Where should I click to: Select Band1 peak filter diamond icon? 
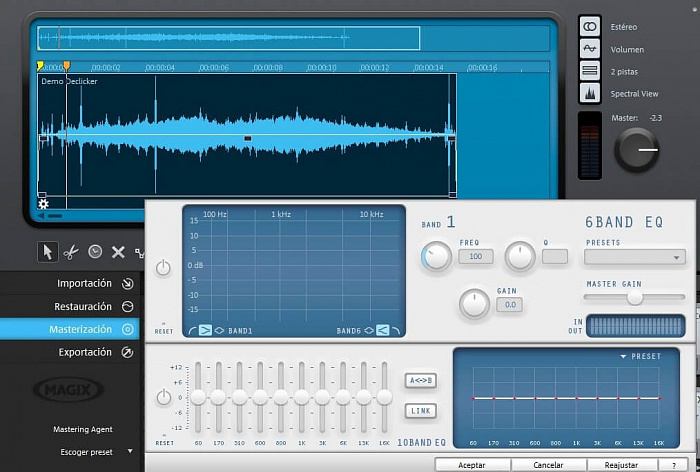click(219, 331)
